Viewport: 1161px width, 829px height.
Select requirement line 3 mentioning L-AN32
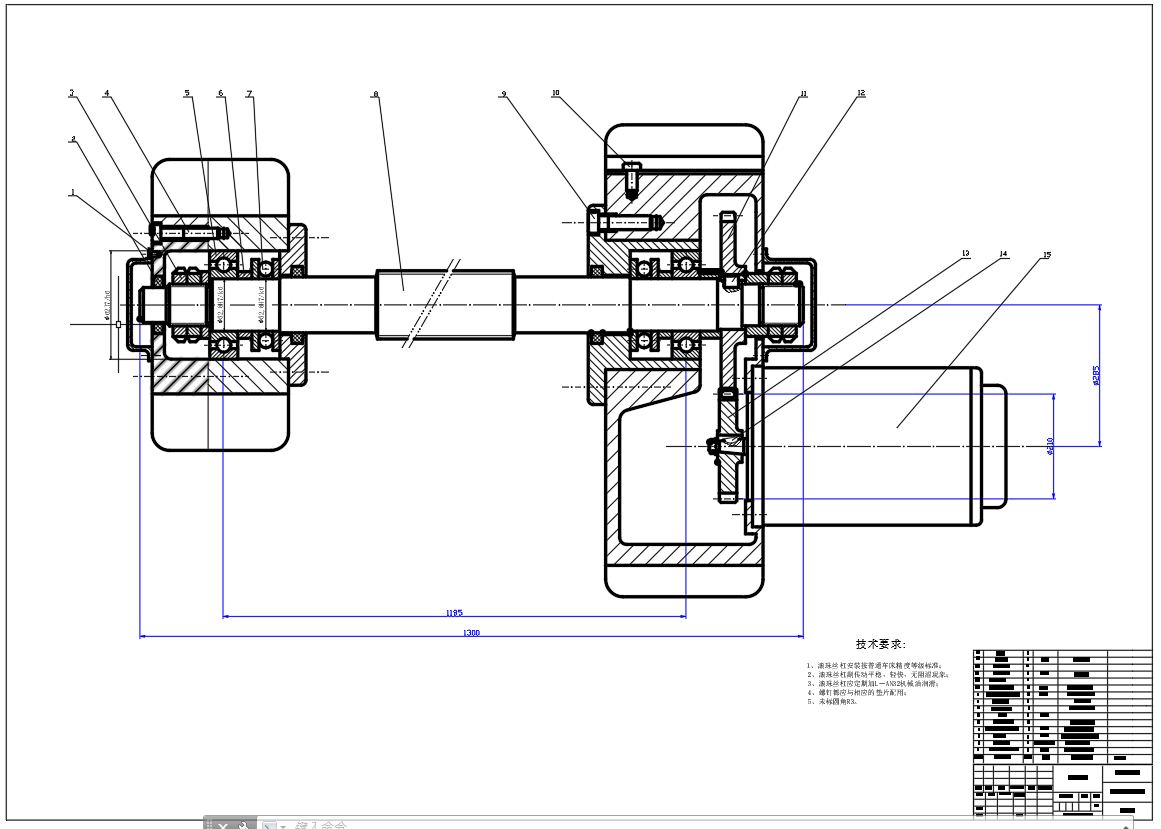pos(873,683)
